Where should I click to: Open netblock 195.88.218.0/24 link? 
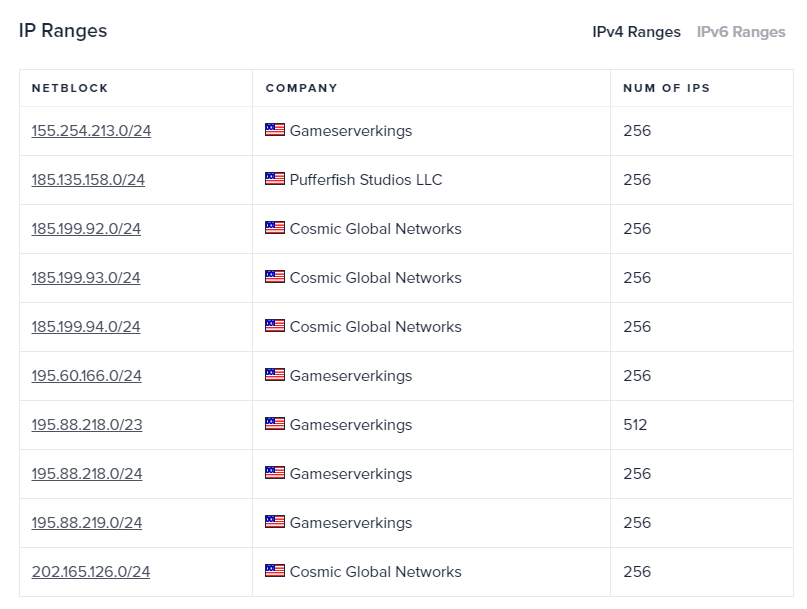[87, 474]
